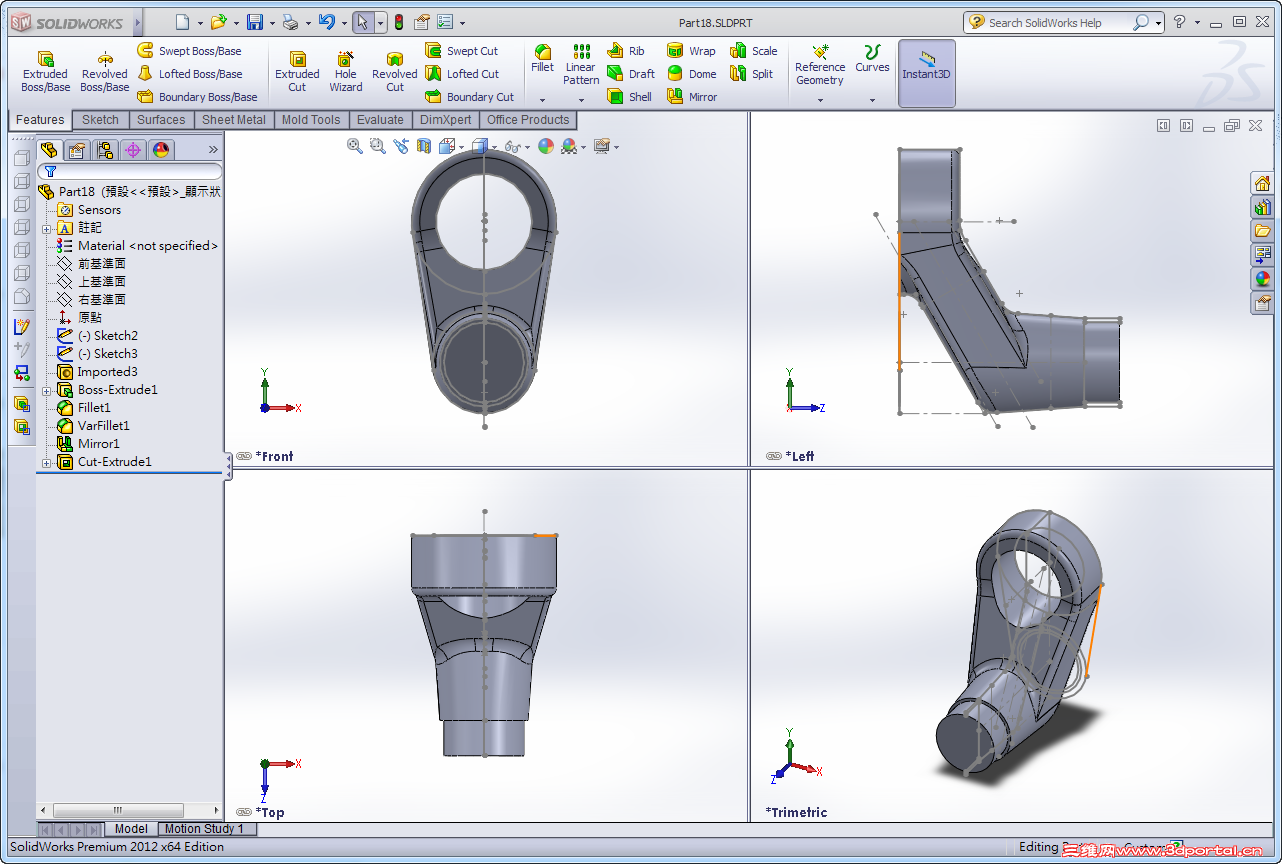Viewport: 1282px width, 864px height.
Task: Expand the FeatureManager tabs chevron
Action: coord(212,150)
